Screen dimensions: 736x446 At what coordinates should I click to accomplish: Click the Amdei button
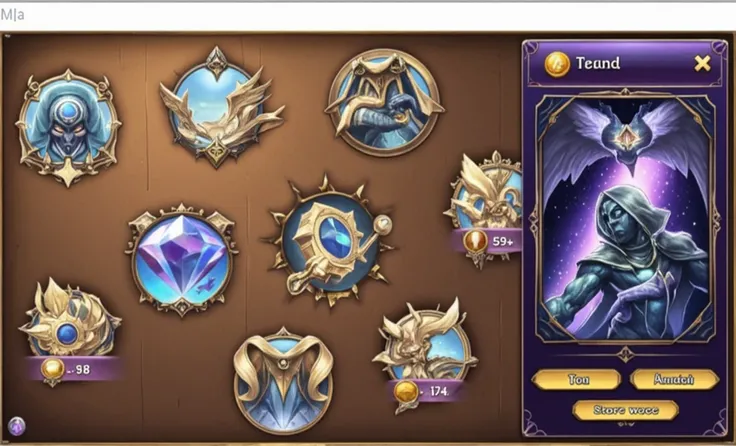point(674,379)
